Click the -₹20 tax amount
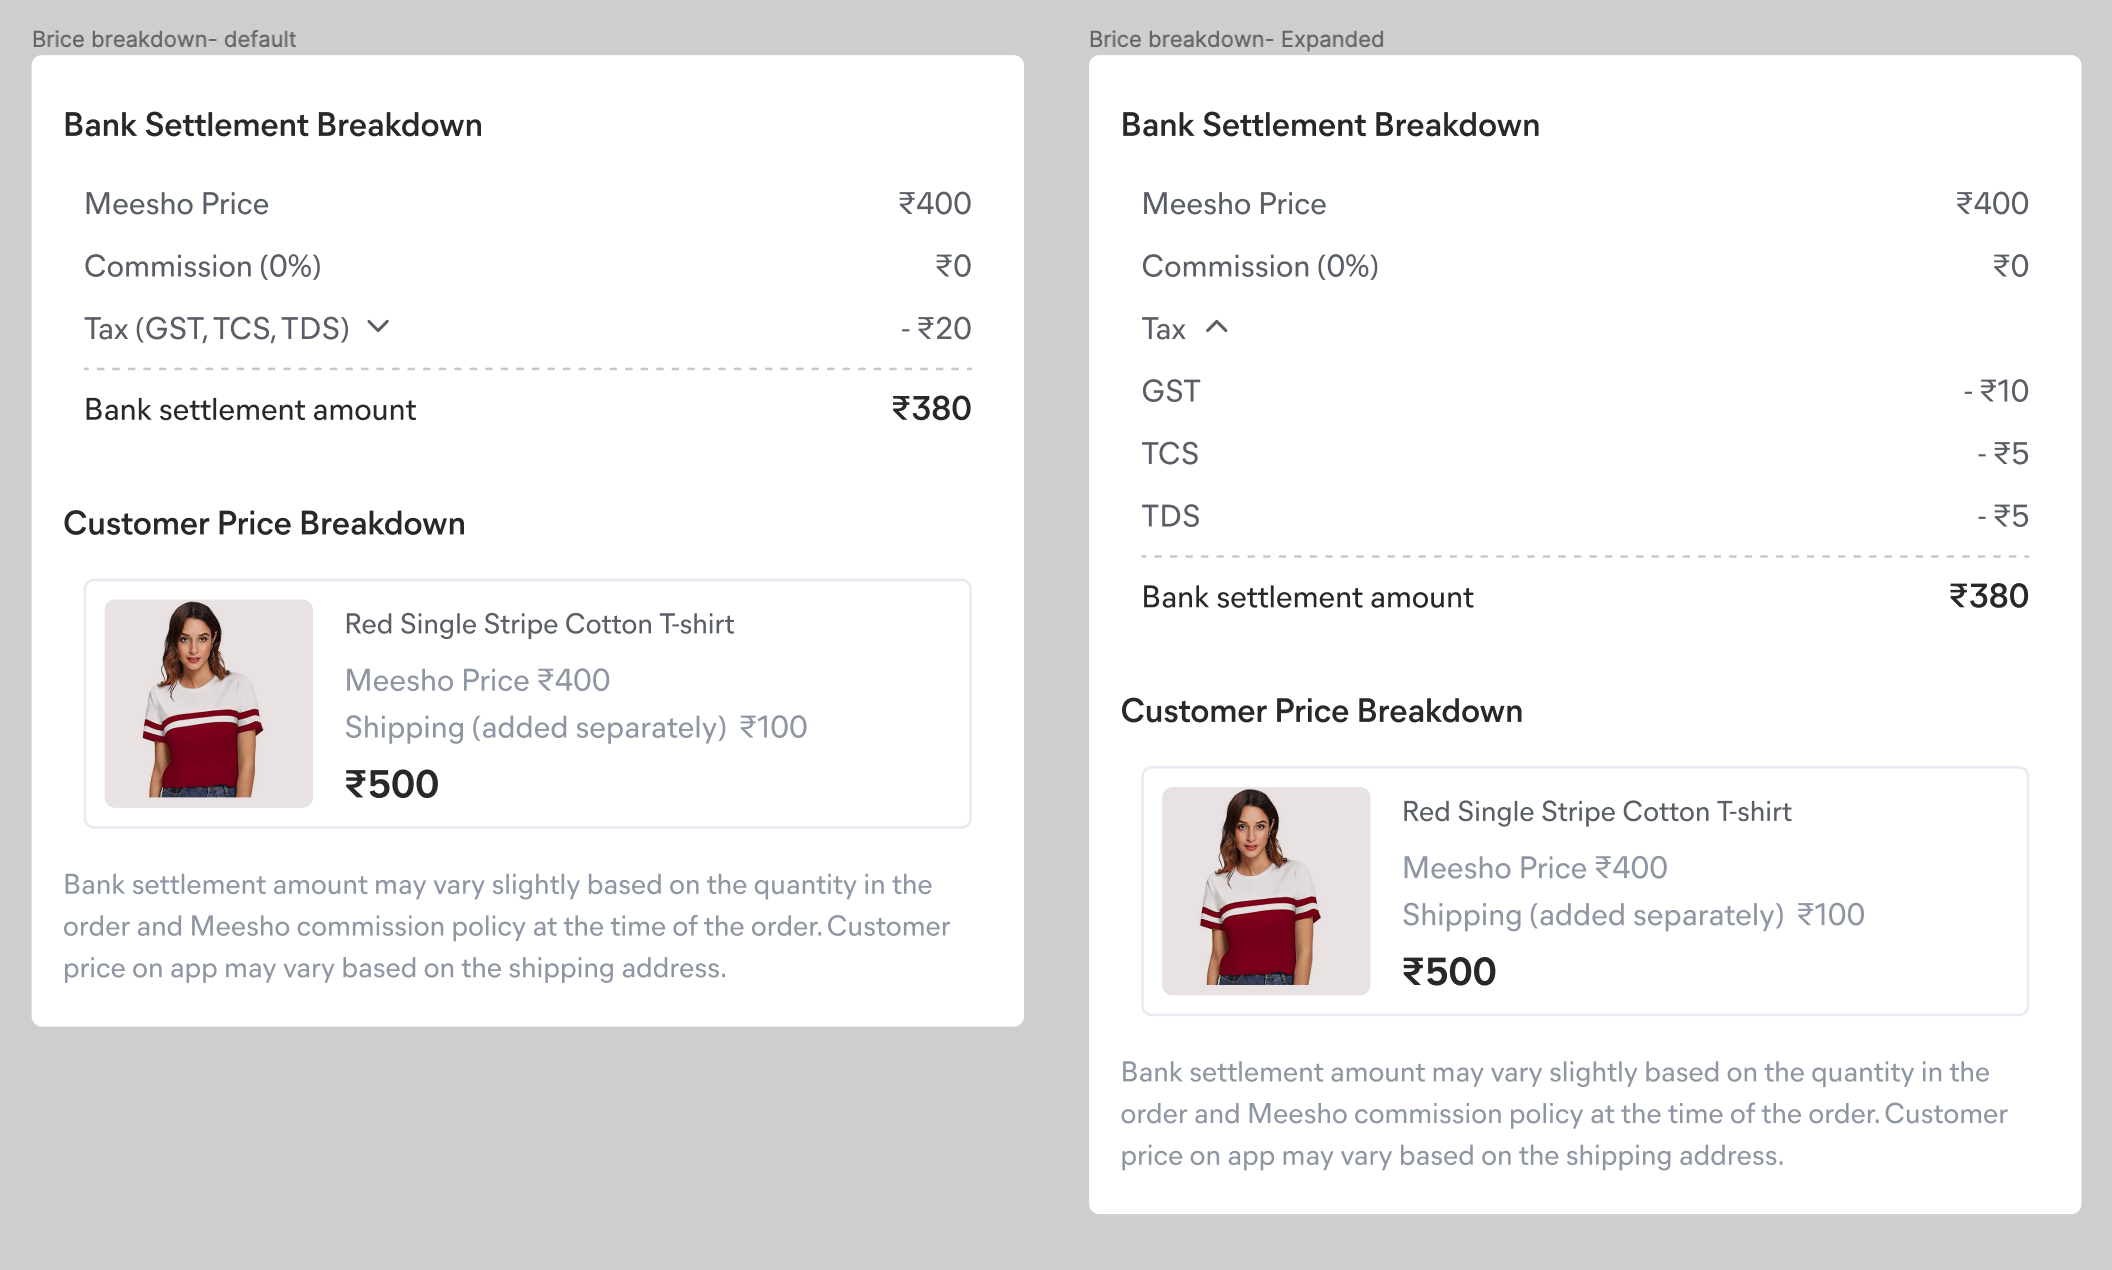The image size is (2112, 1270). click(x=936, y=329)
